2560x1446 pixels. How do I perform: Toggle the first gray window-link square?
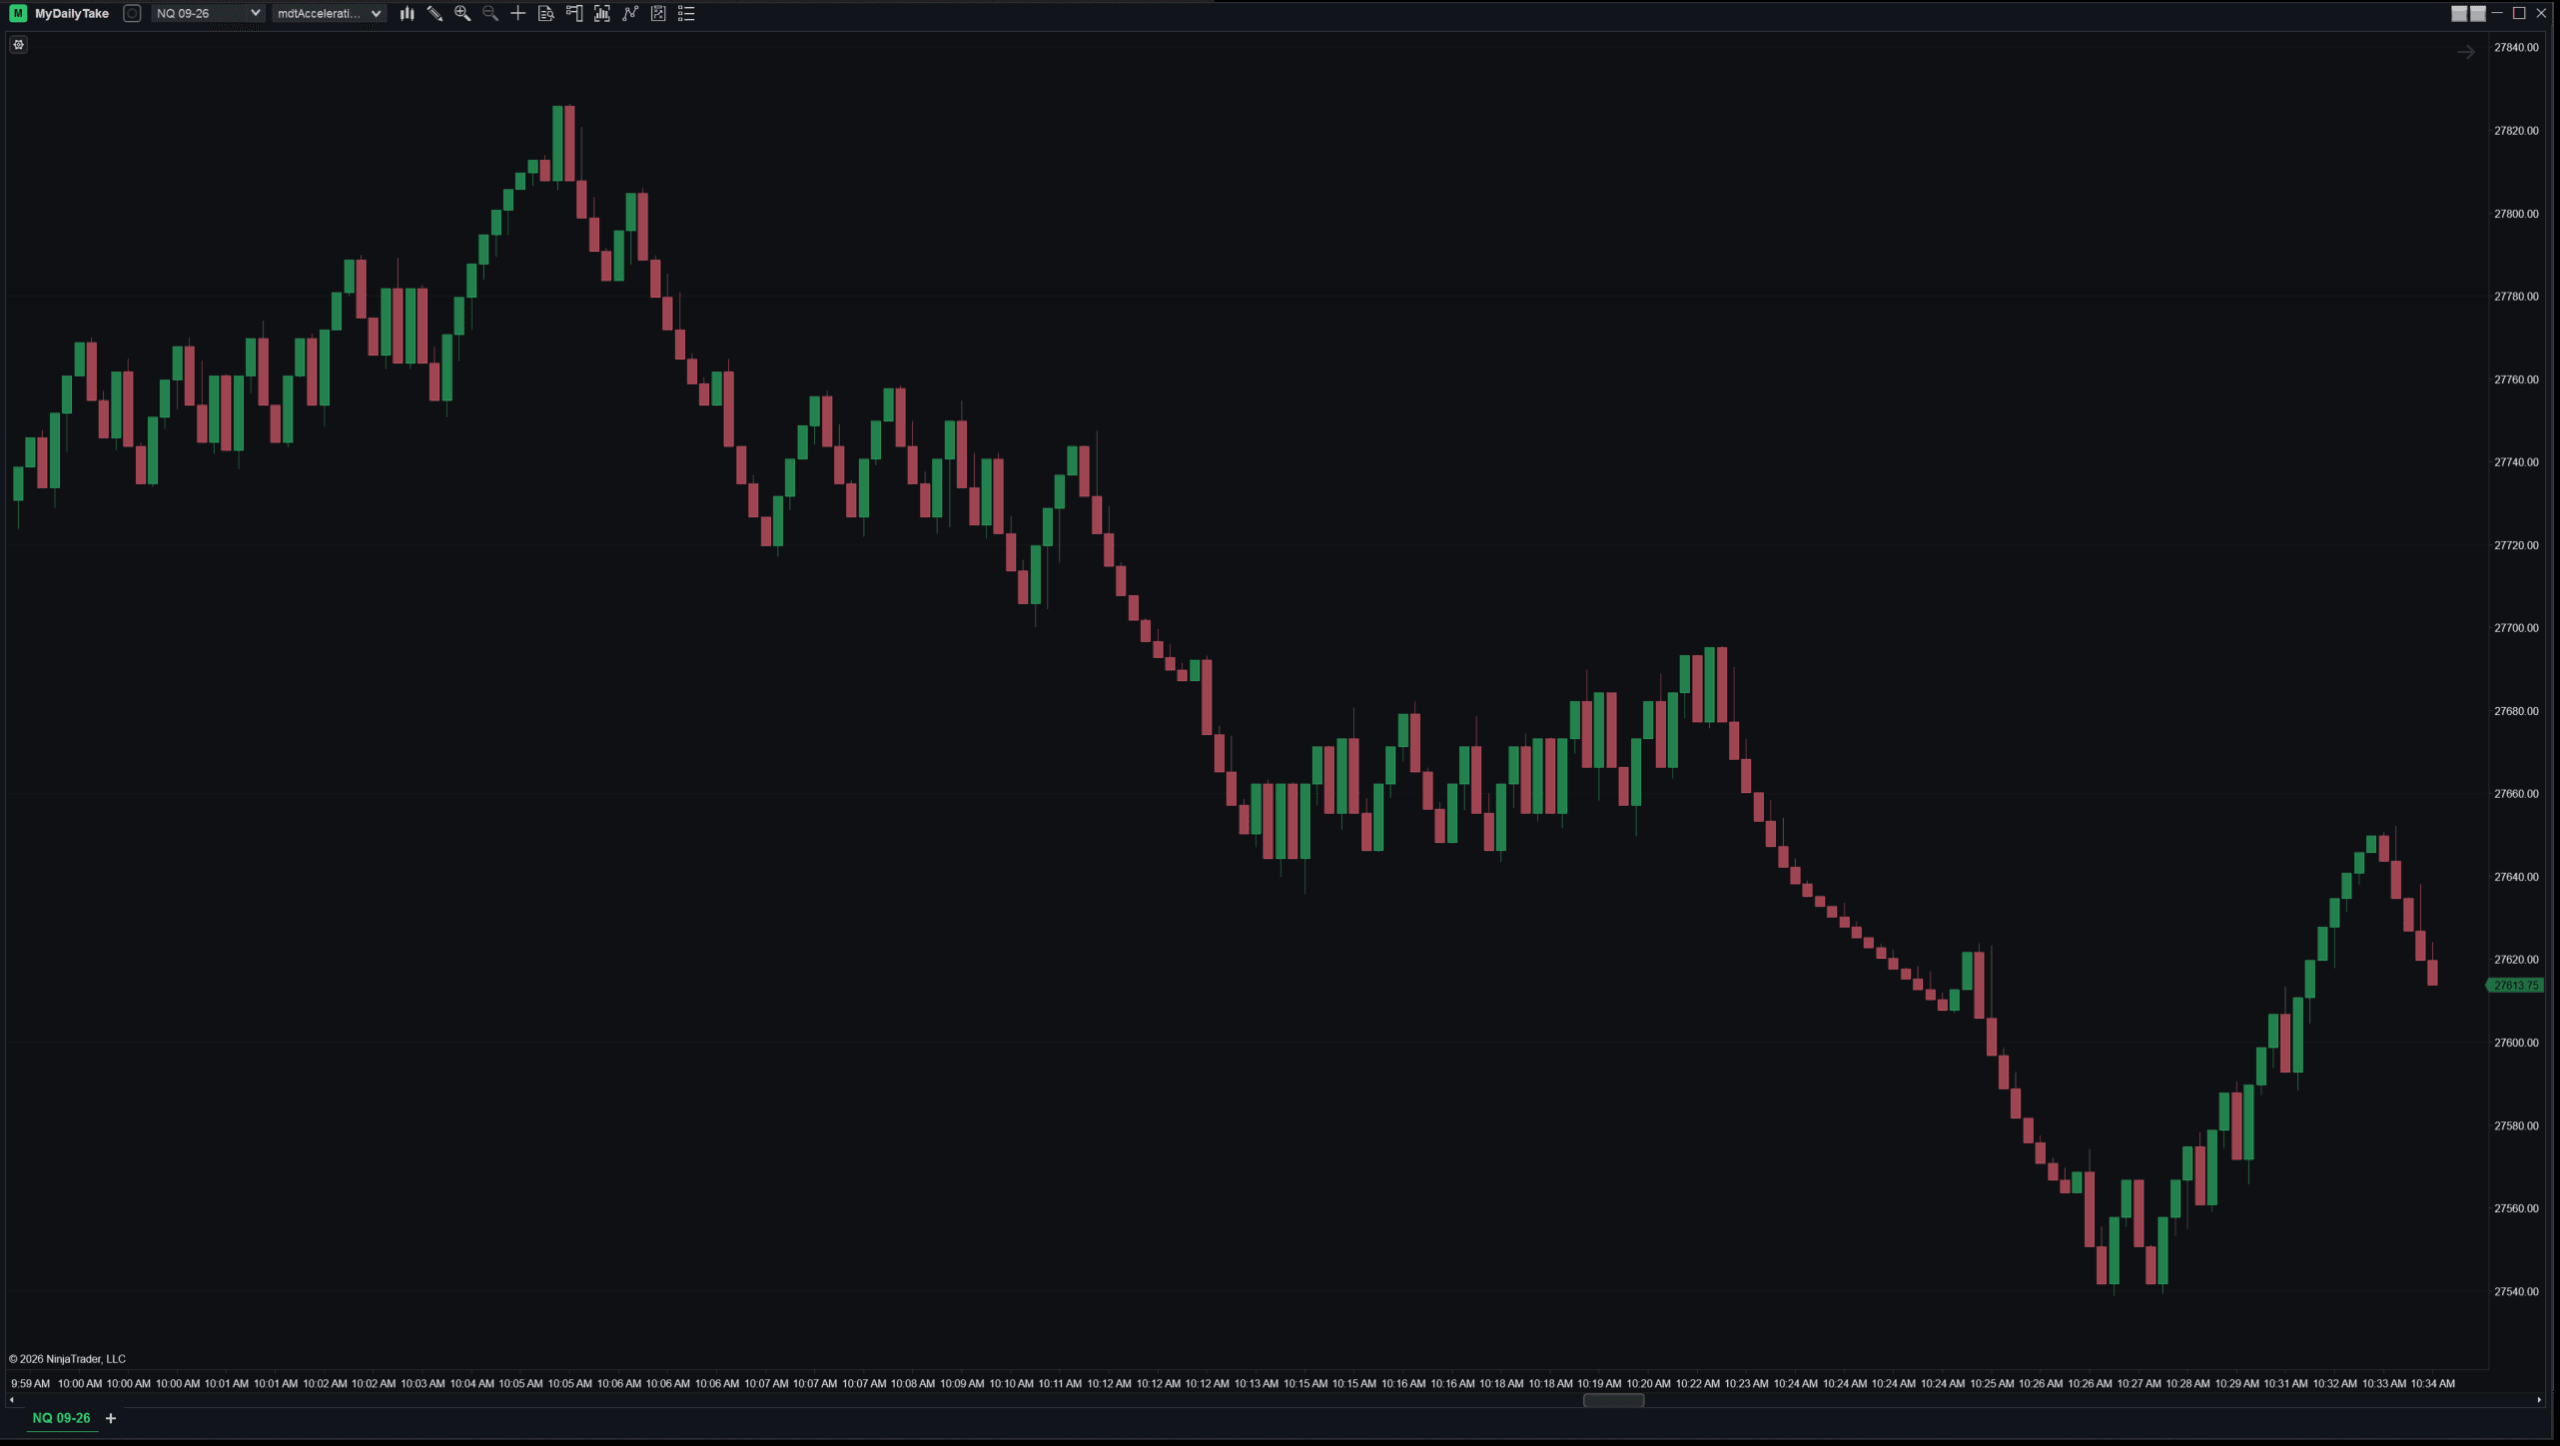[2459, 13]
